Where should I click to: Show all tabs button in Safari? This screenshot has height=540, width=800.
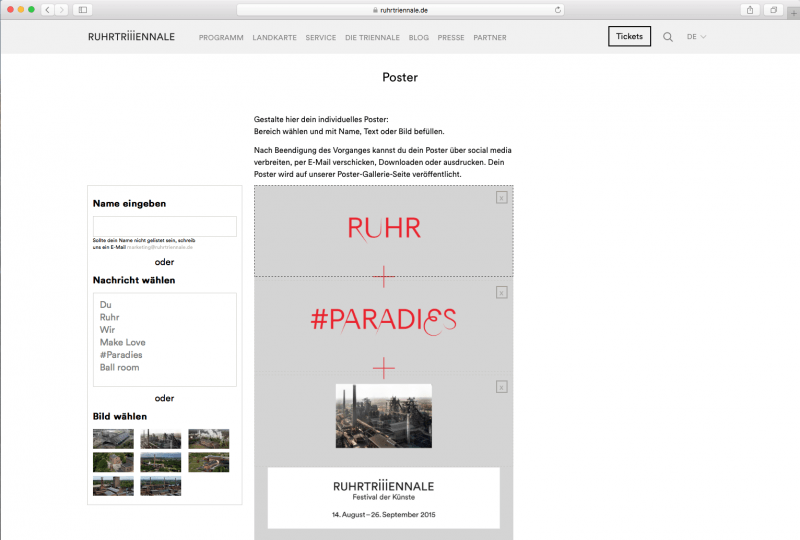tap(773, 10)
